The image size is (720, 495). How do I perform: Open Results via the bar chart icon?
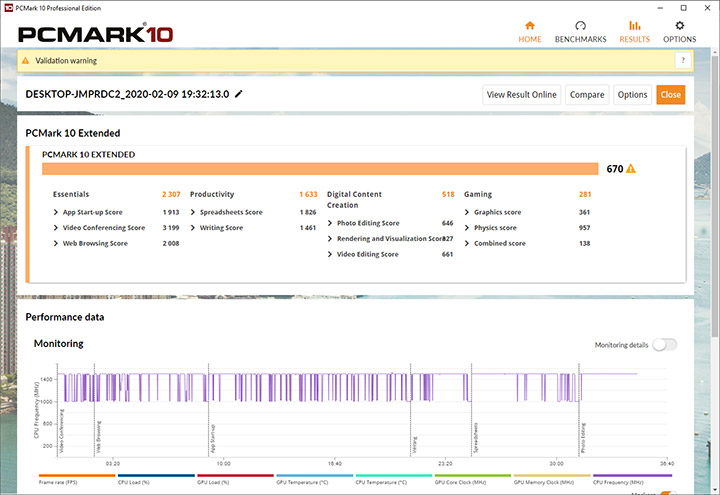(x=635, y=25)
